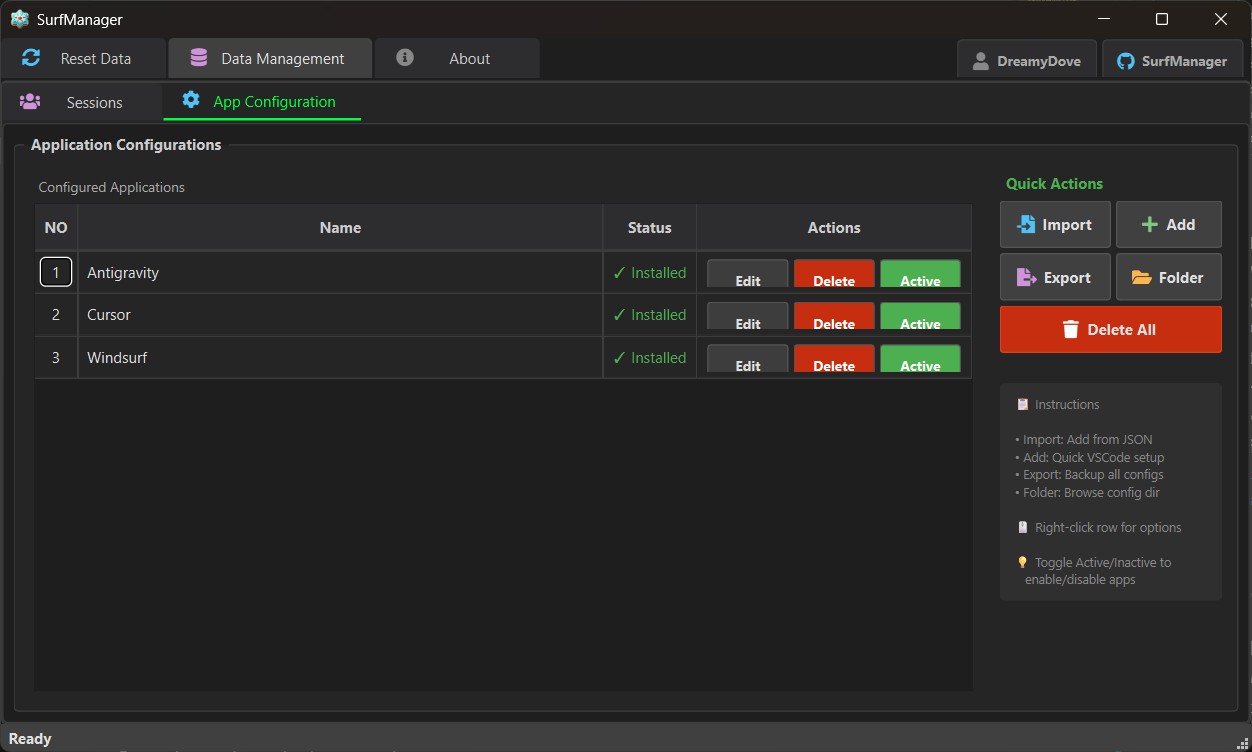Click the DreamyDove user profile icon

(x=981, y=60)
